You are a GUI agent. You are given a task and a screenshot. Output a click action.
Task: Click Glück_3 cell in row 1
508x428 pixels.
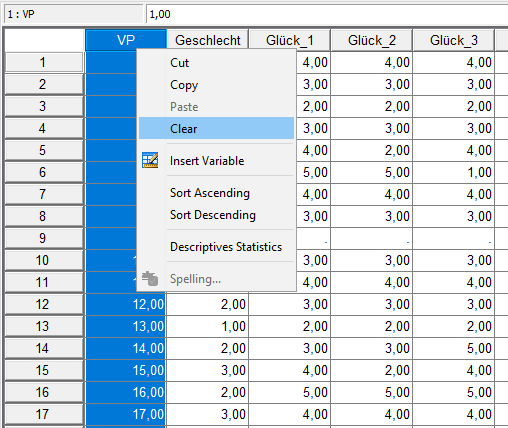[x=454, y=62]
